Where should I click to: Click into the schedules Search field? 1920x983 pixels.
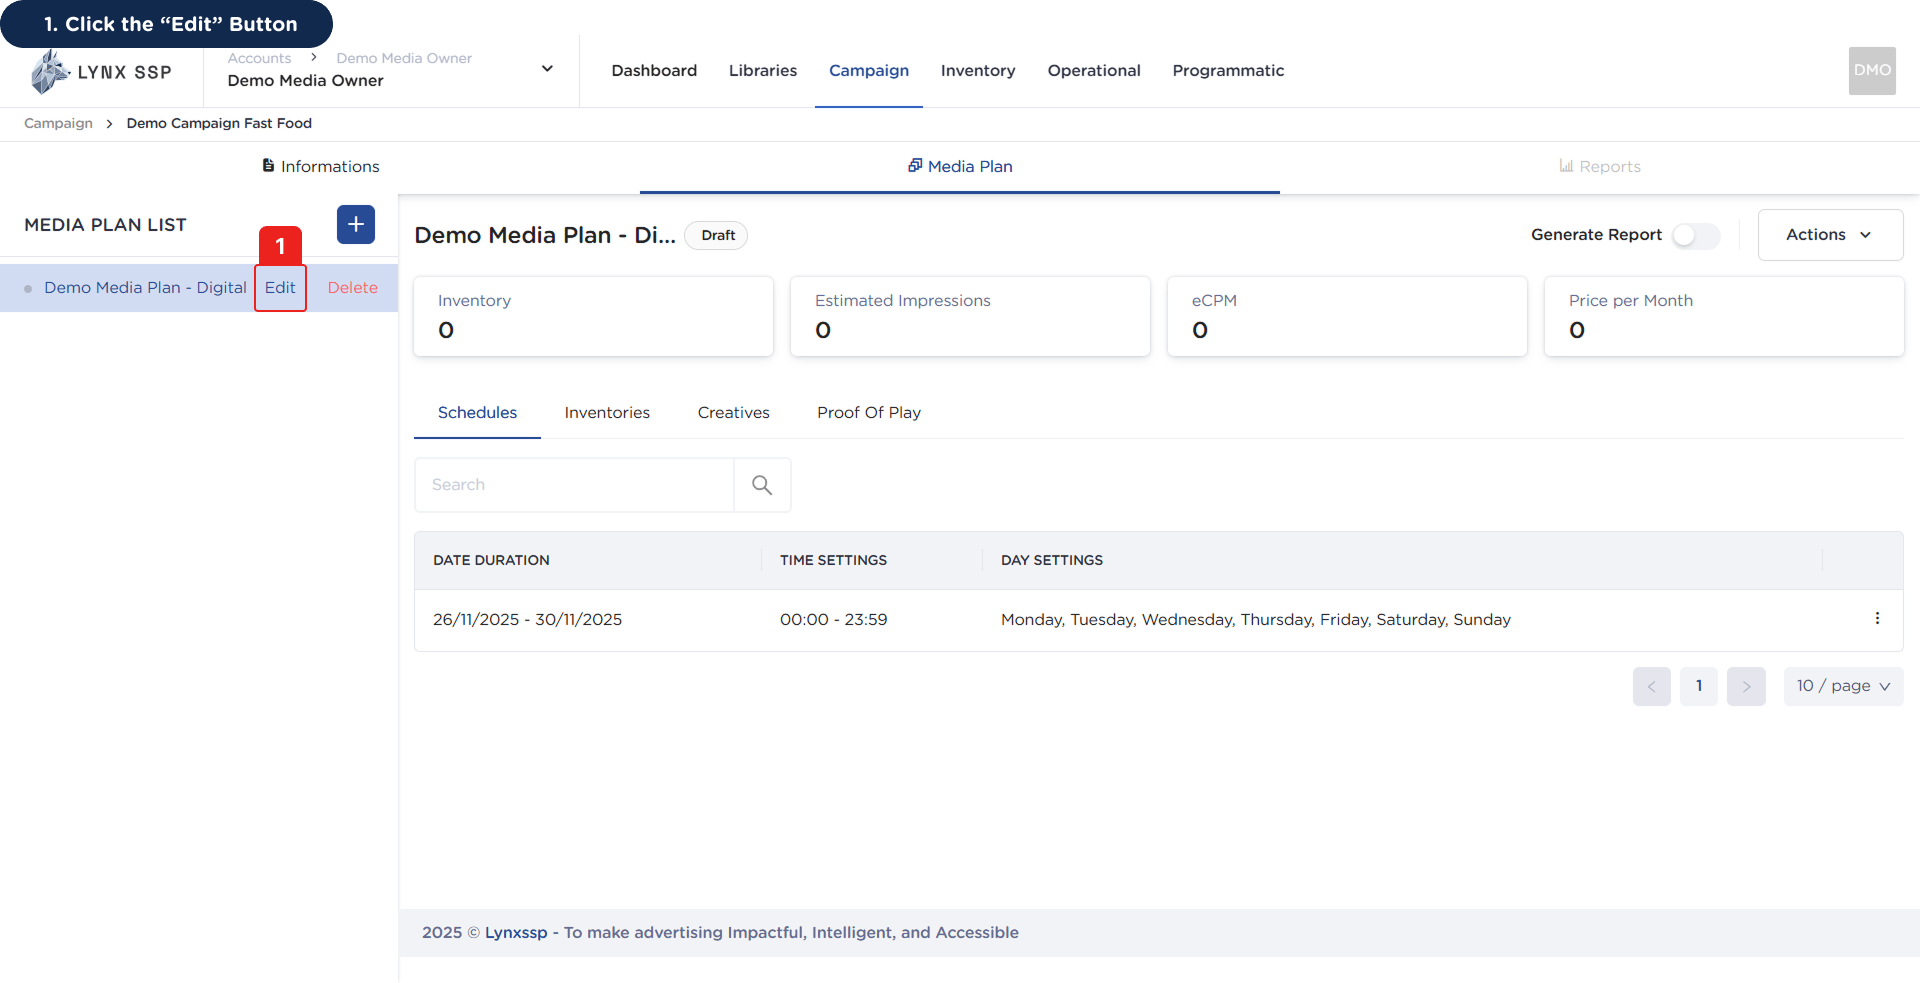point(574,485)
